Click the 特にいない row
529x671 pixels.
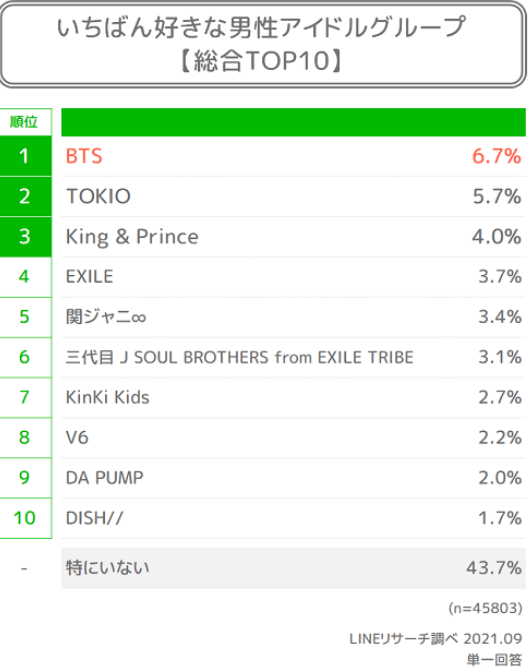(x=293, y=568)
